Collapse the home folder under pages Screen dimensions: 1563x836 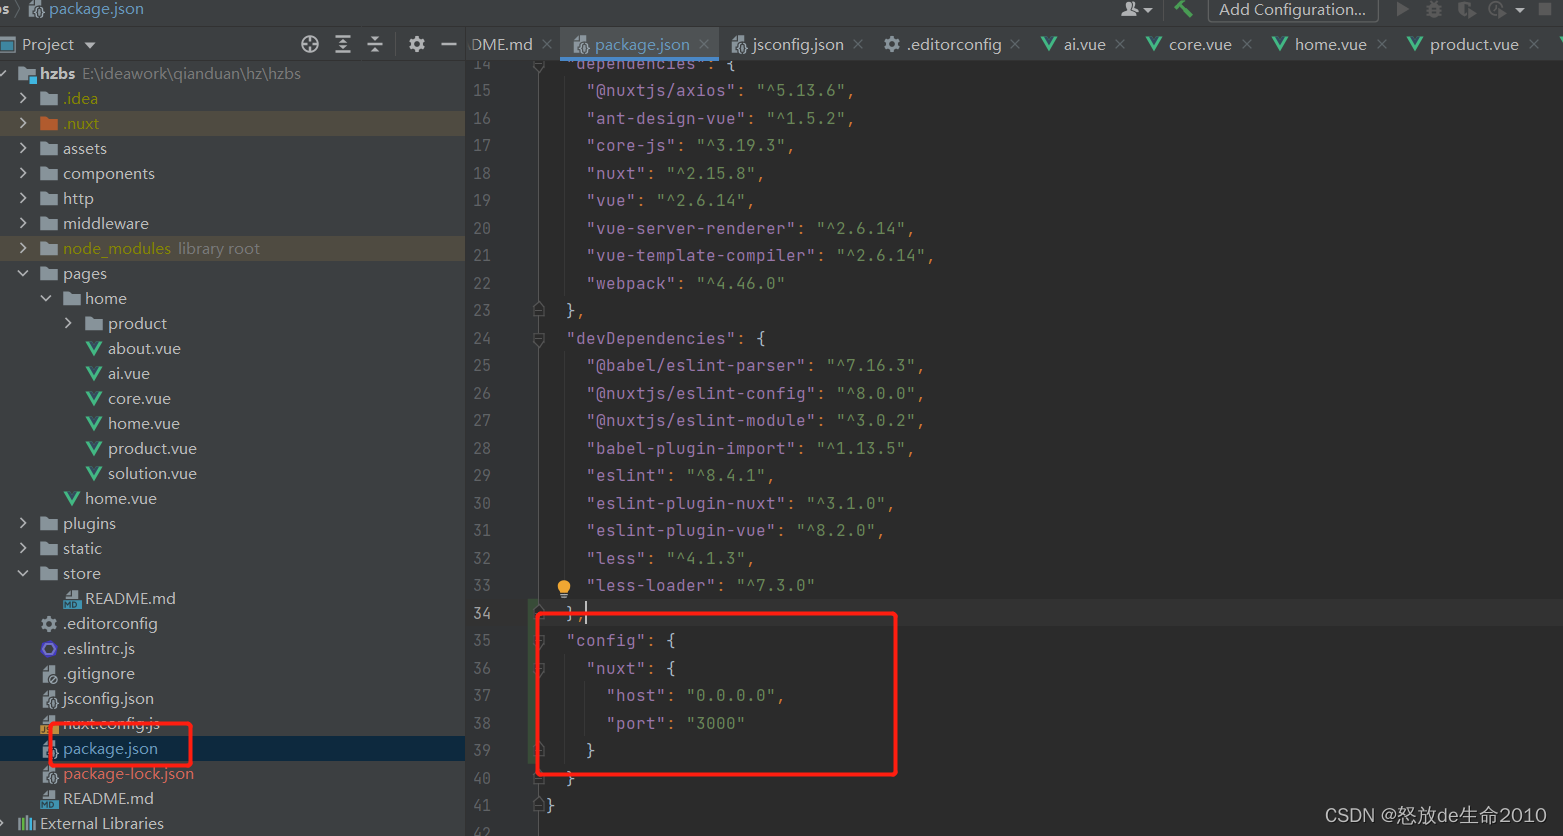(46, 298)
